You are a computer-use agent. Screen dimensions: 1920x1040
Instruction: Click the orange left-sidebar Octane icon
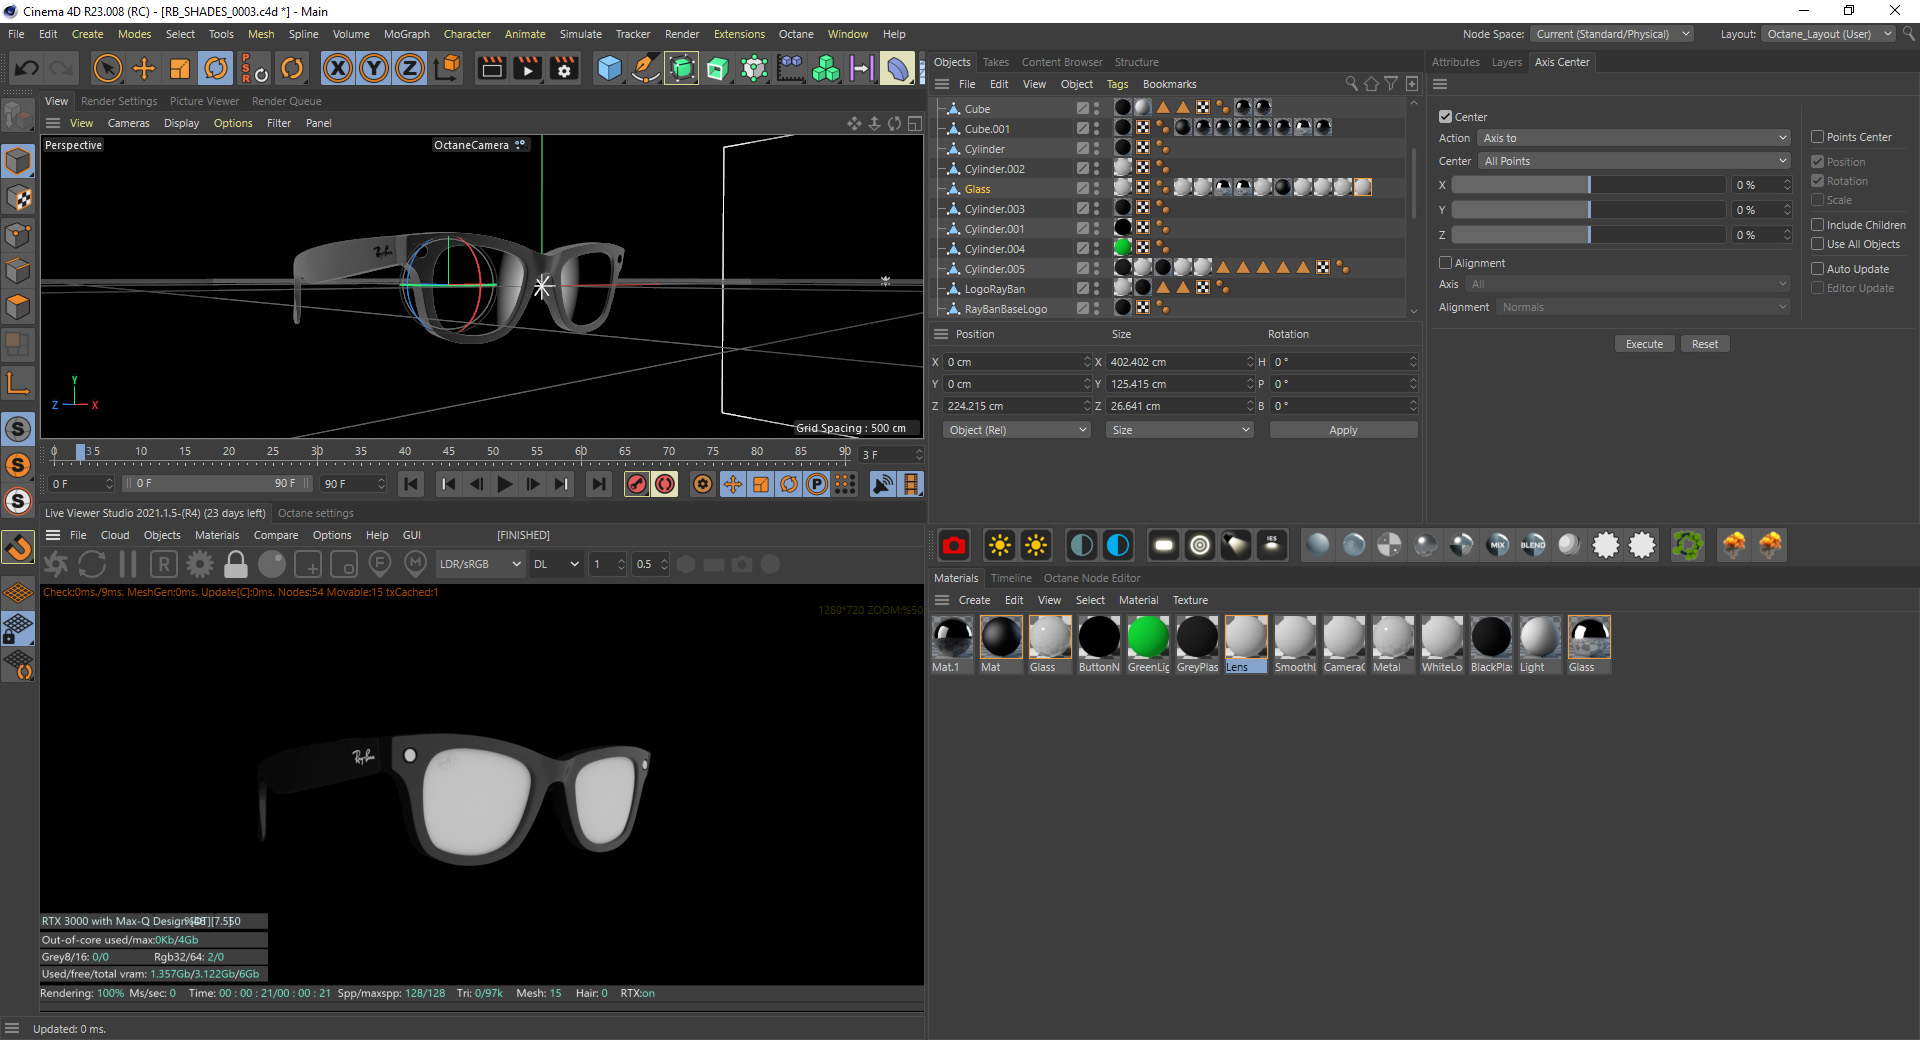point(18,465)
